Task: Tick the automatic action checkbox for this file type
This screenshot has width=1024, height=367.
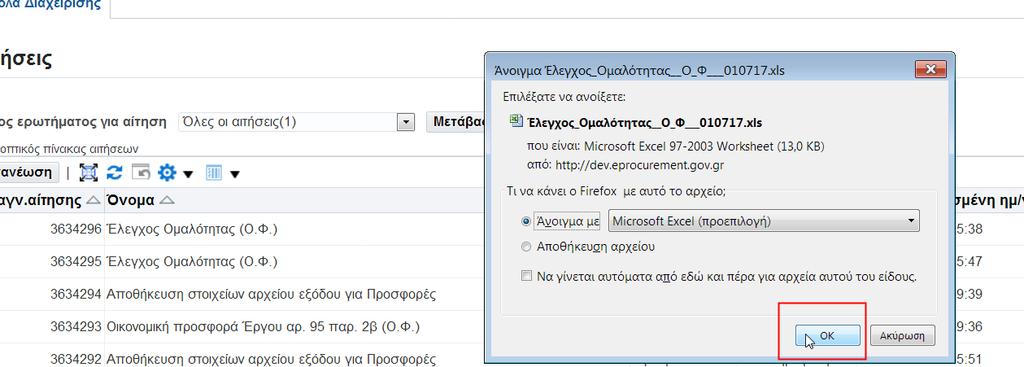Action: pos(526,276)
